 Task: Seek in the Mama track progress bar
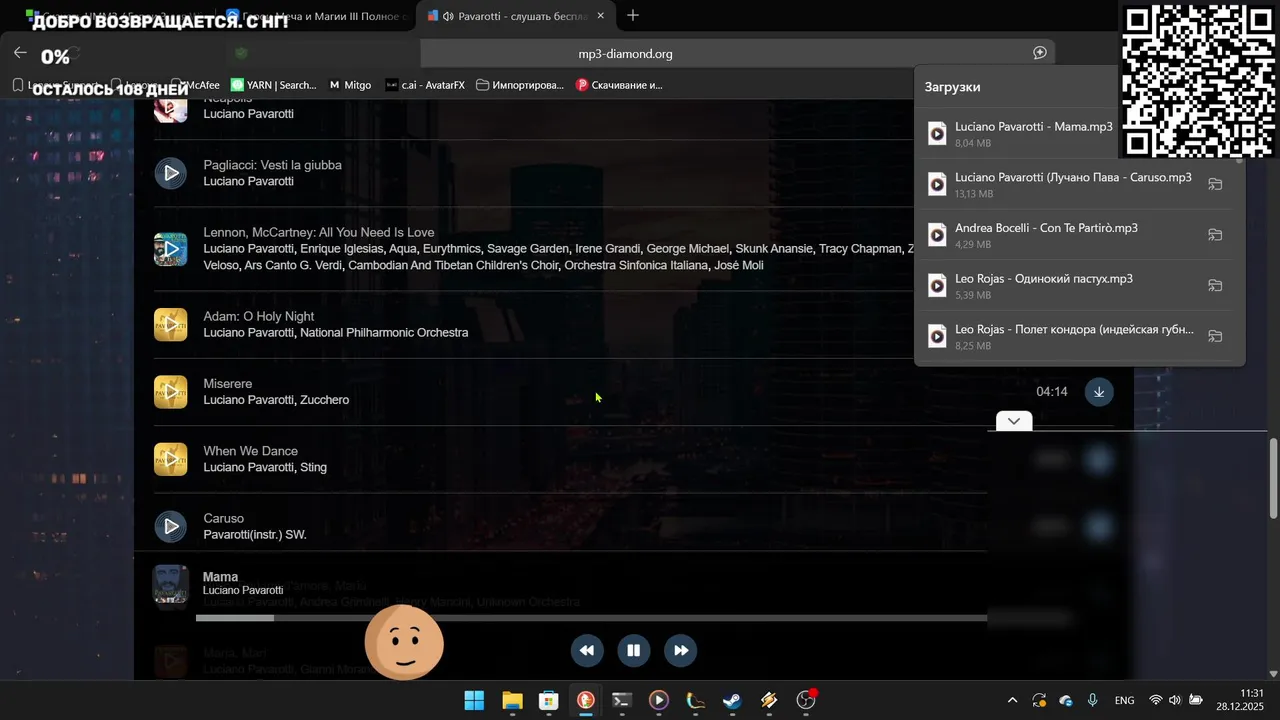coord(591,618)
